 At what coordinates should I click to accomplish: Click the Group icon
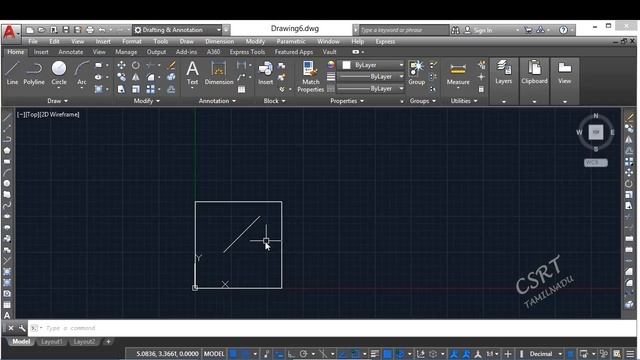tap(416, 73)
